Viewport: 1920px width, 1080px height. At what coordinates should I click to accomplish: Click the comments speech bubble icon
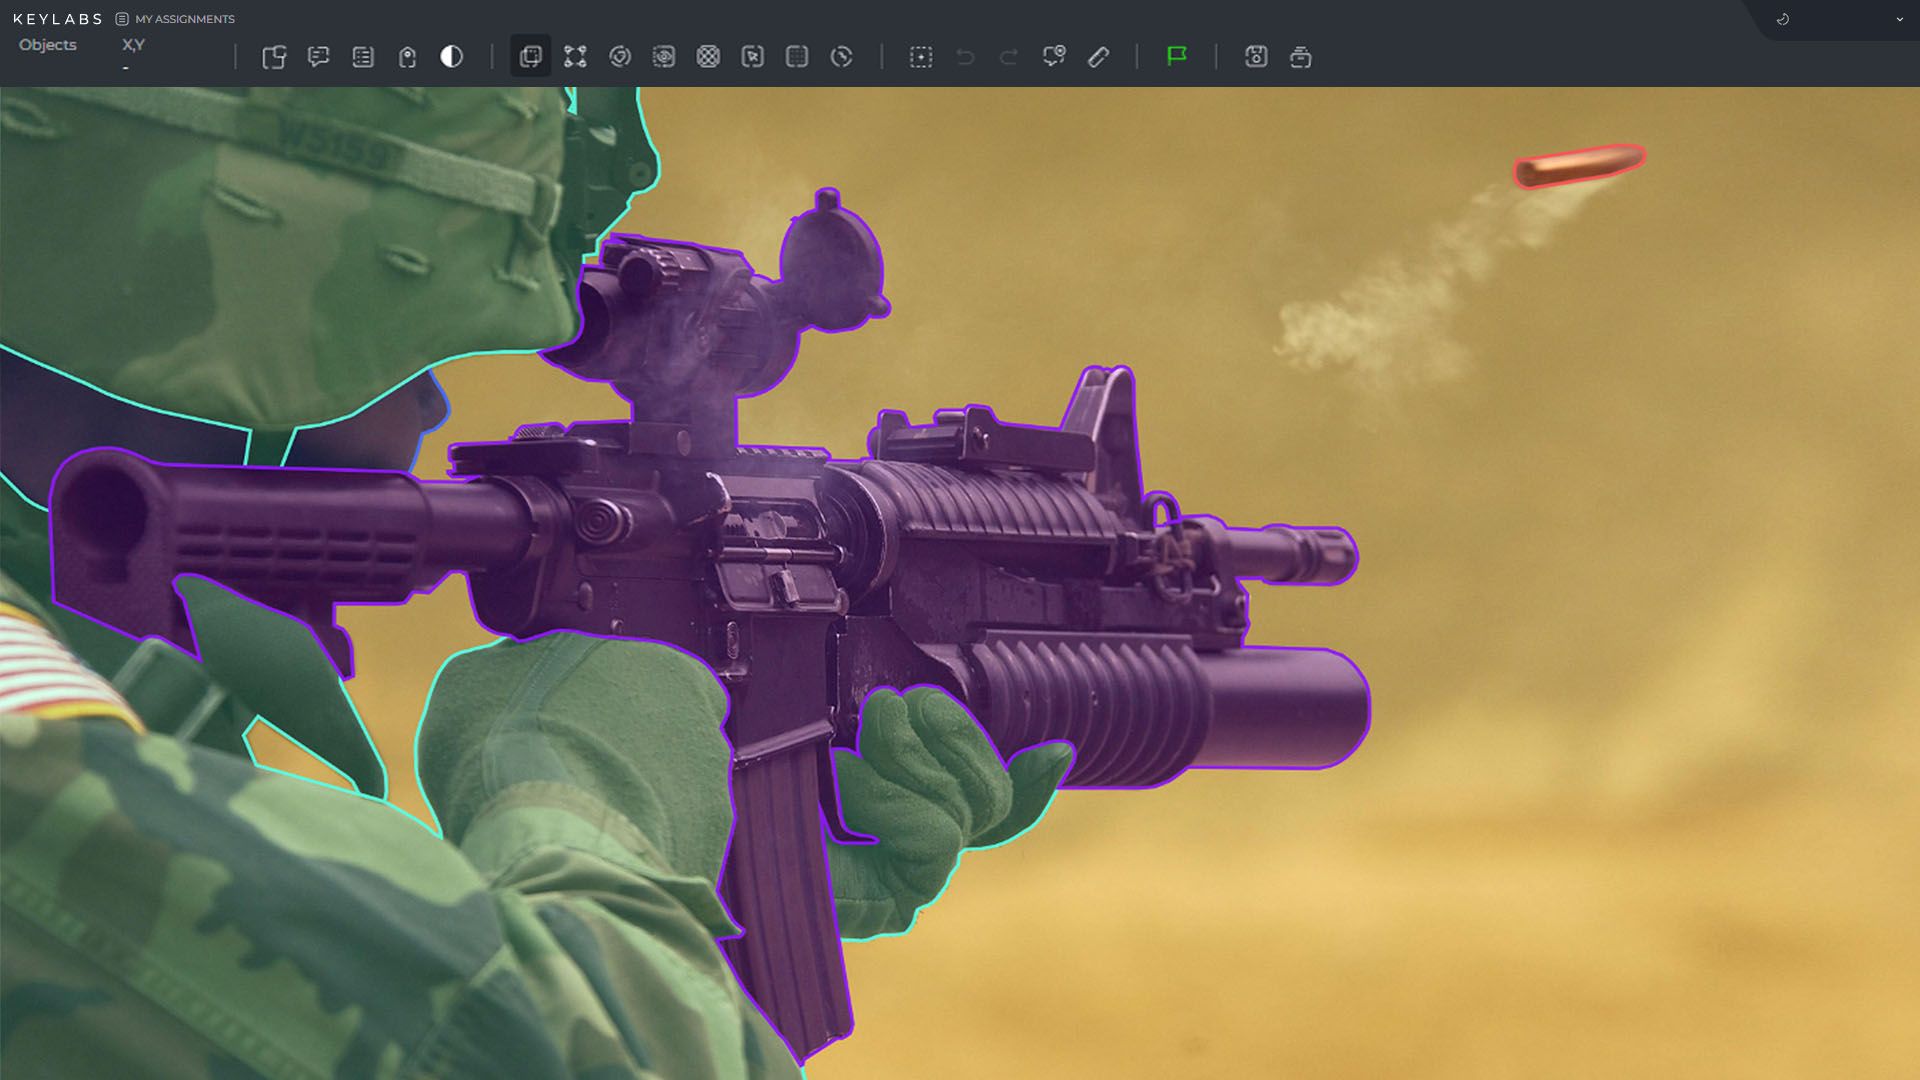pyautogui.click(x=319, y=57)
